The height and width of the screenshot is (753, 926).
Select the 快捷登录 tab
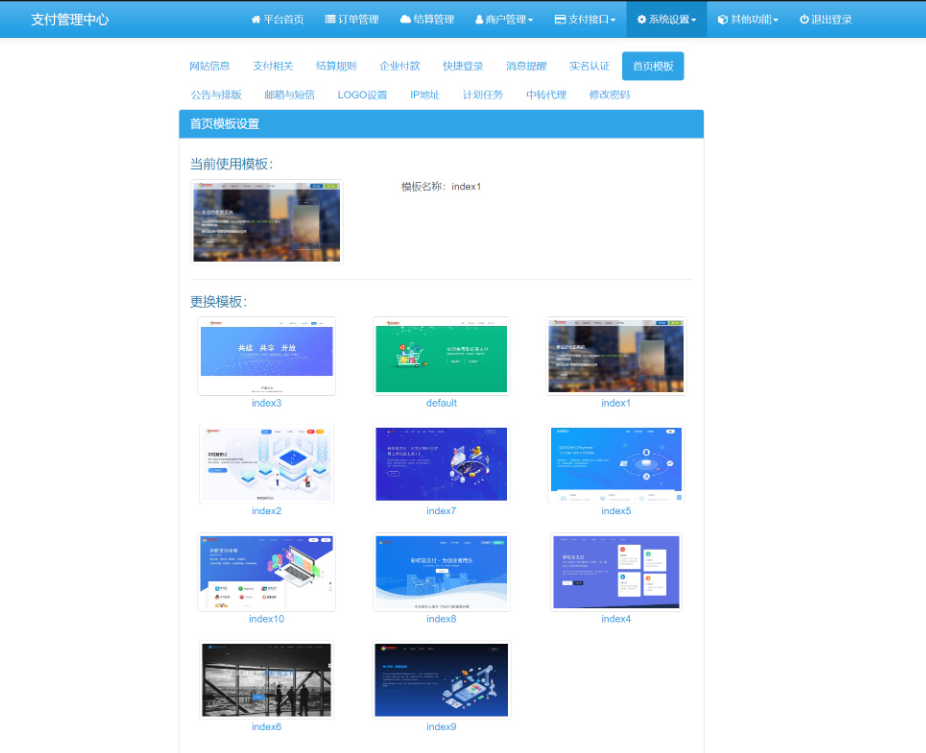pyautogui.click(x=463, y=66)
